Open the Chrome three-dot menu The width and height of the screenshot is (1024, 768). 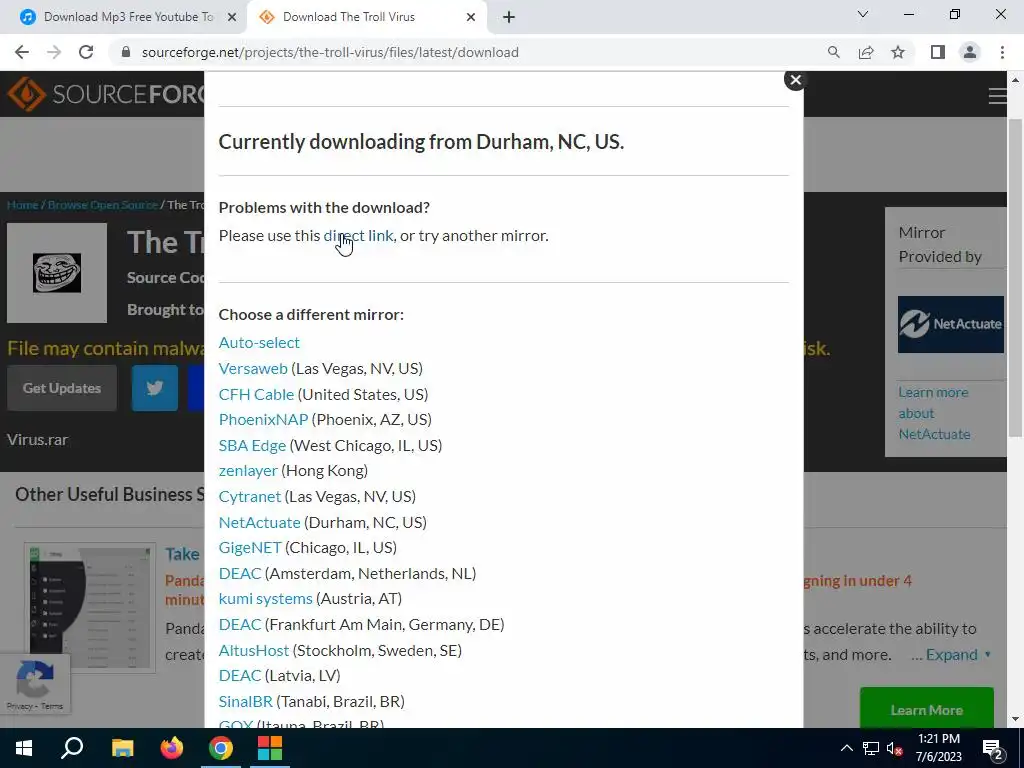tap(1002, 52)
